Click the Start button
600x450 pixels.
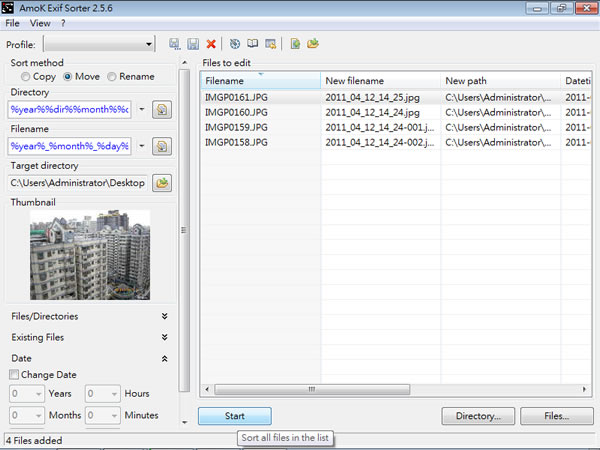[x=234, y=416]
